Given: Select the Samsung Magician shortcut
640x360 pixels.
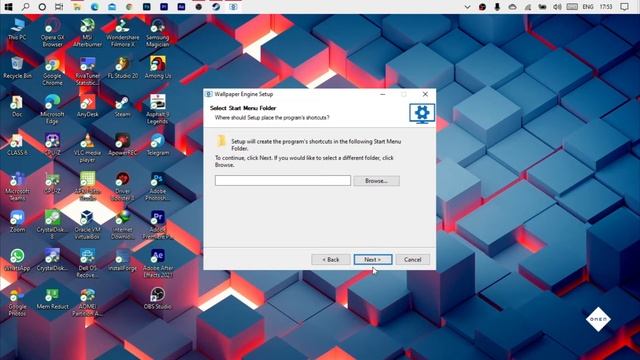Looking at the screenshot, I should (158, 33).
